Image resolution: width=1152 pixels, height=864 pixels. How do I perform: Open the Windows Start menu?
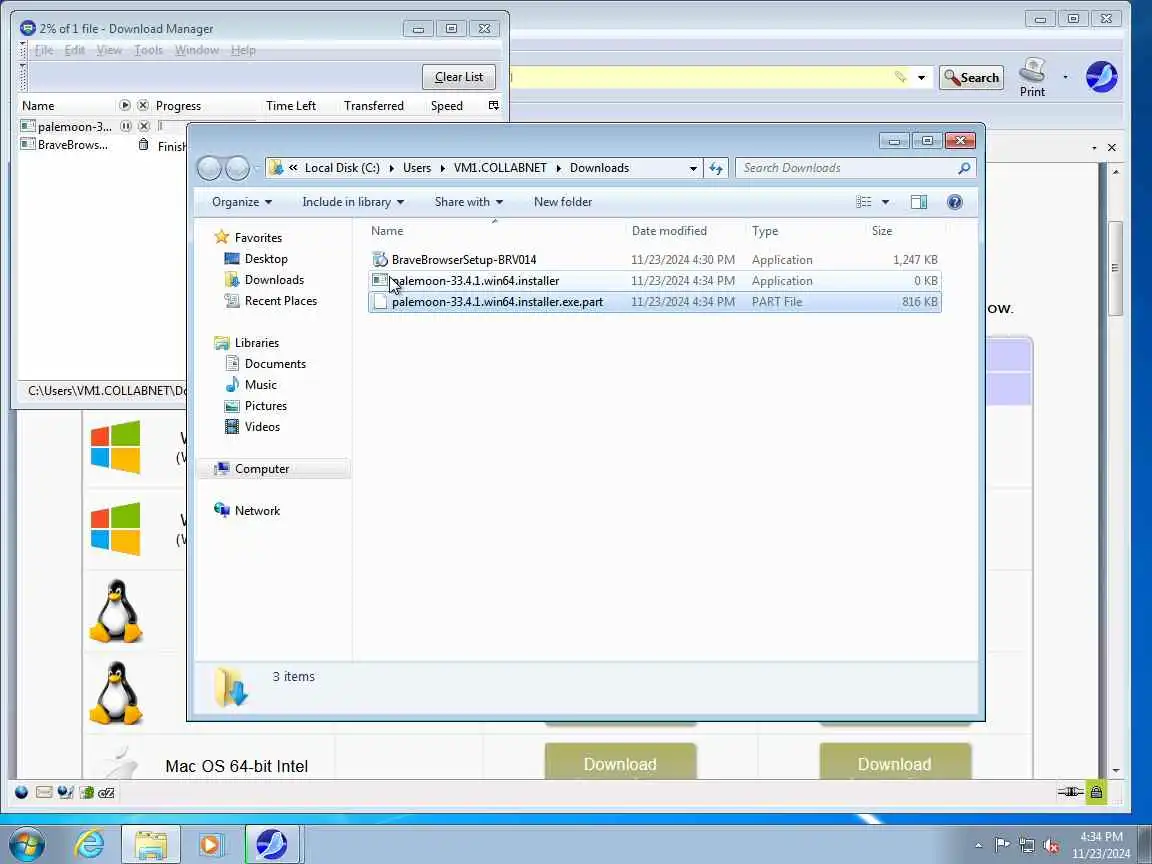pyautogui.click(x=27, y=844)
